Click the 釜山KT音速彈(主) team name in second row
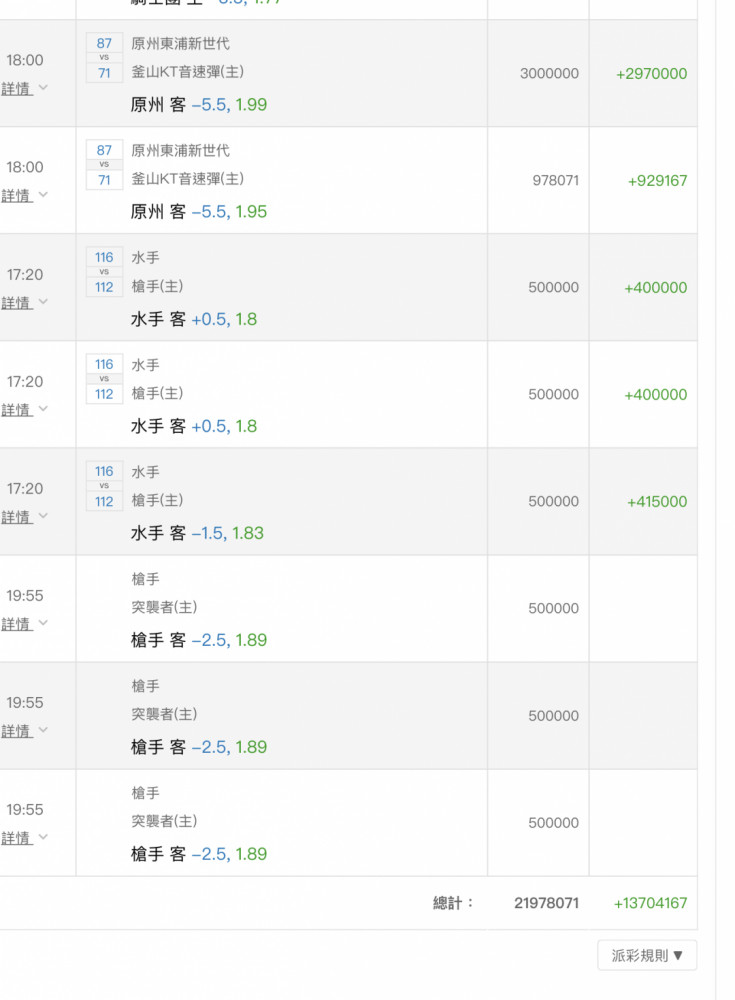 (188, 179)
